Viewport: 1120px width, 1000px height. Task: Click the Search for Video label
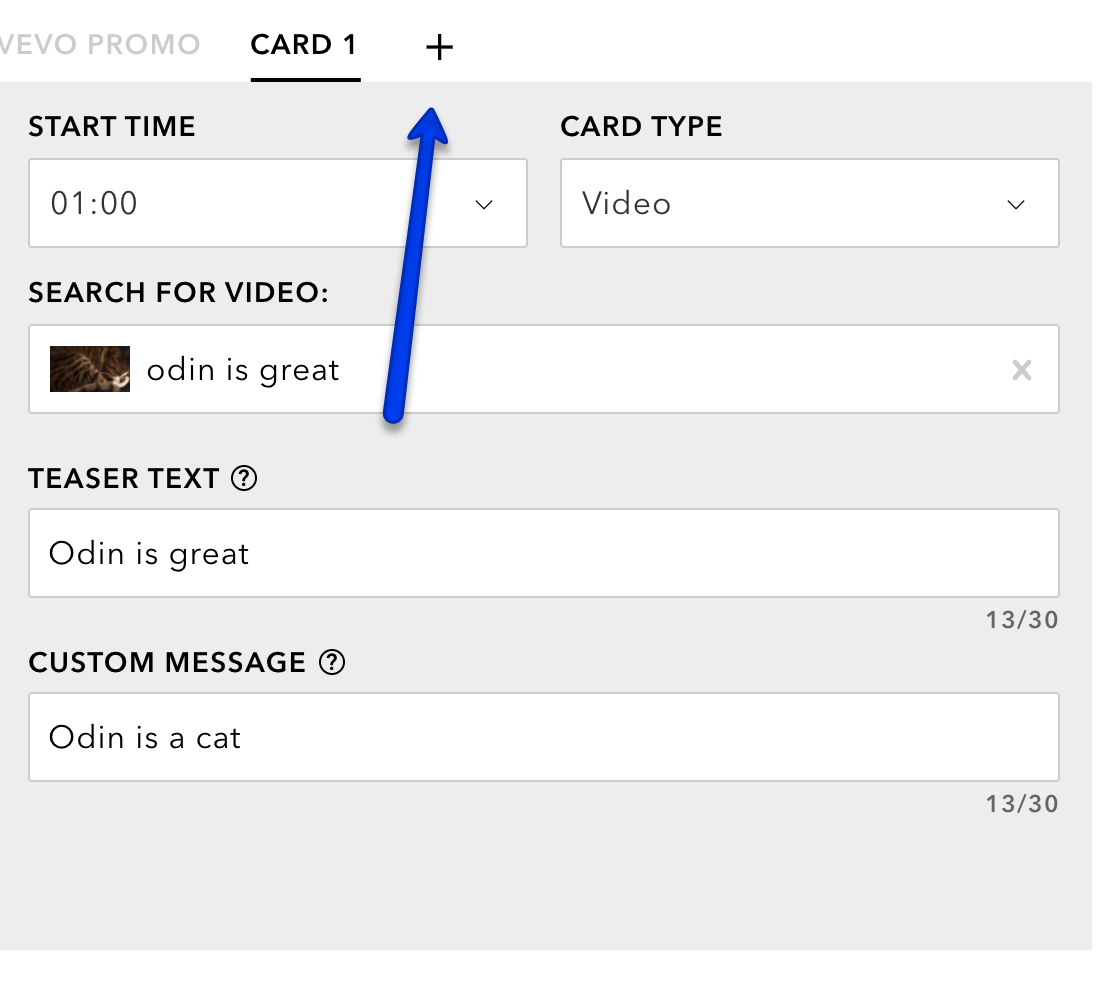(x=179, y=293)
